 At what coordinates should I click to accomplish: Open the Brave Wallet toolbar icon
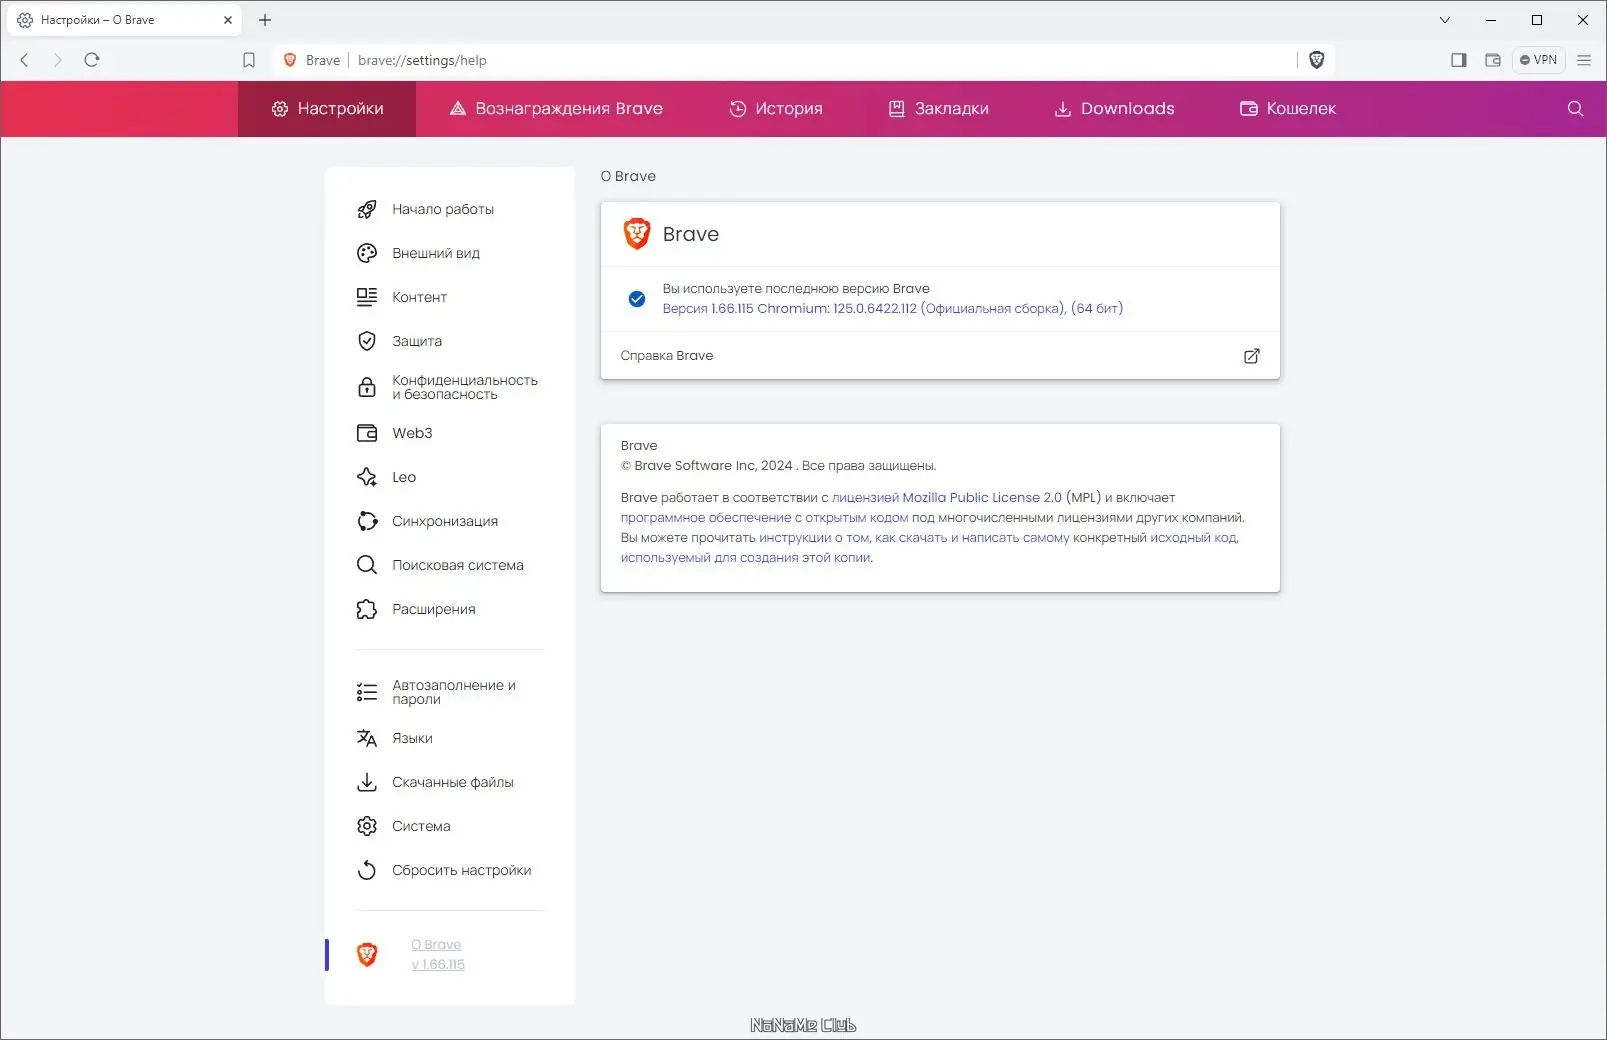[x=1493, y=60]
